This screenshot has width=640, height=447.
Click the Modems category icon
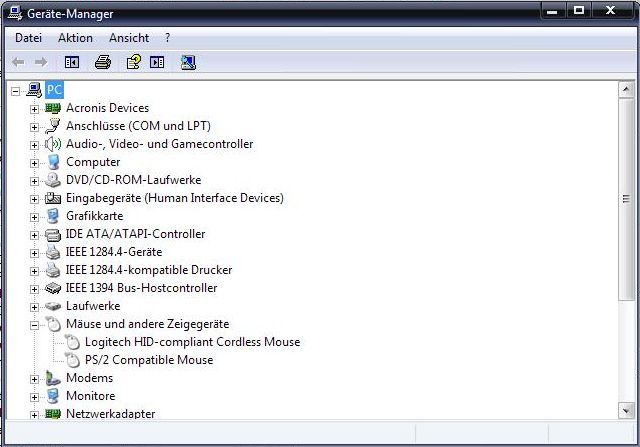(53, 378)
